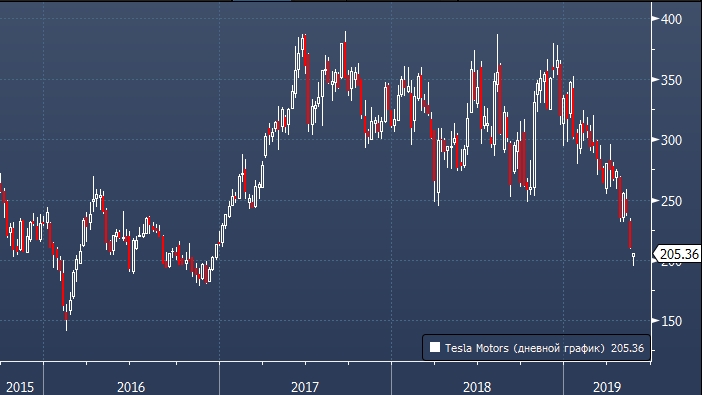Click the 350 price axis label

pos(672,81)
